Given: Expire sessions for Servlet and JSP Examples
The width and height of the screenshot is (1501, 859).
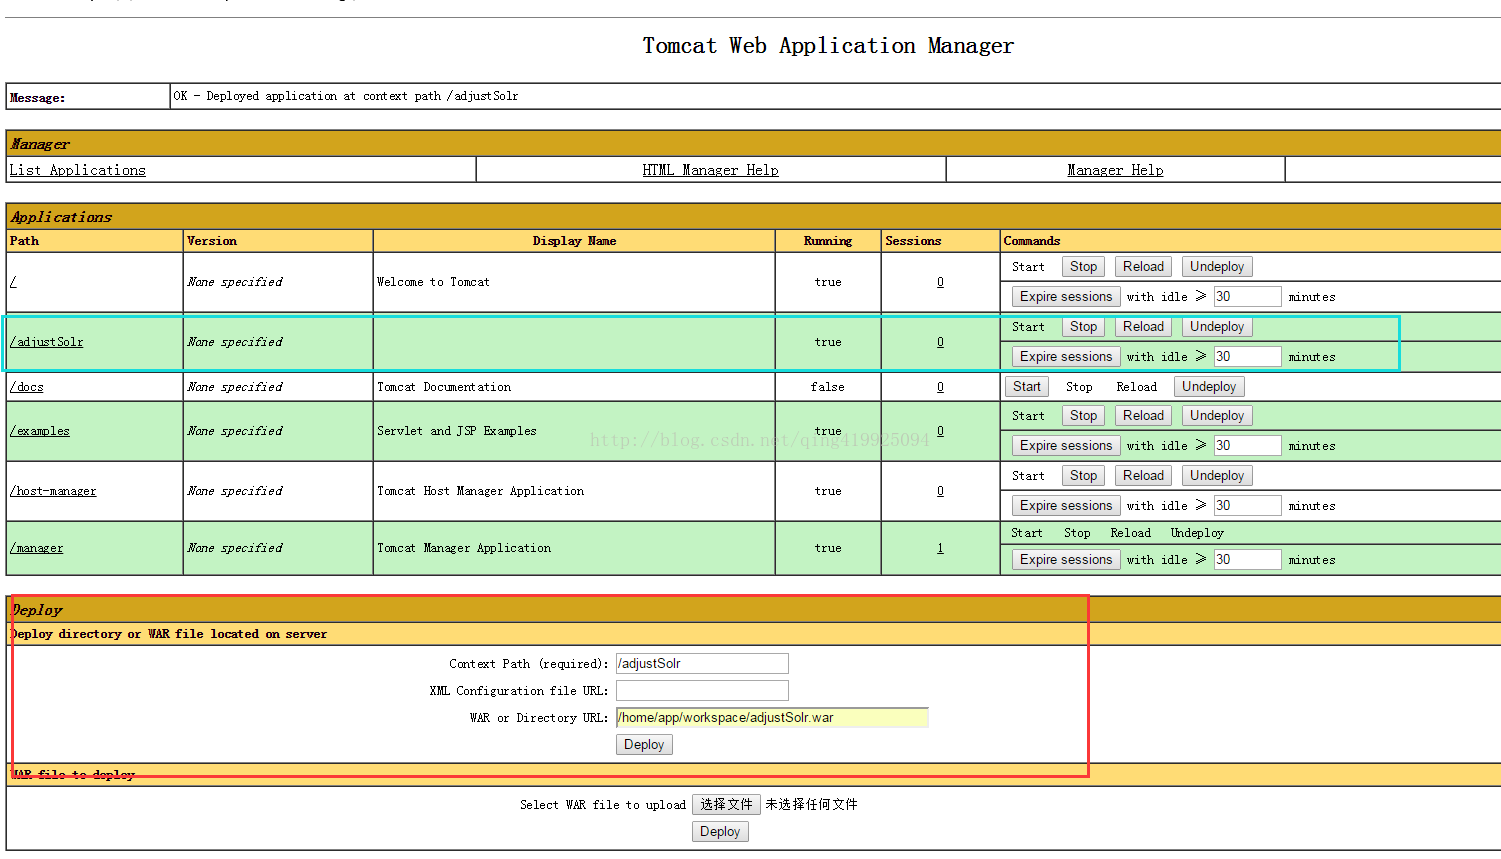Looking at the screenshot, I should [x=1066, y=446].
